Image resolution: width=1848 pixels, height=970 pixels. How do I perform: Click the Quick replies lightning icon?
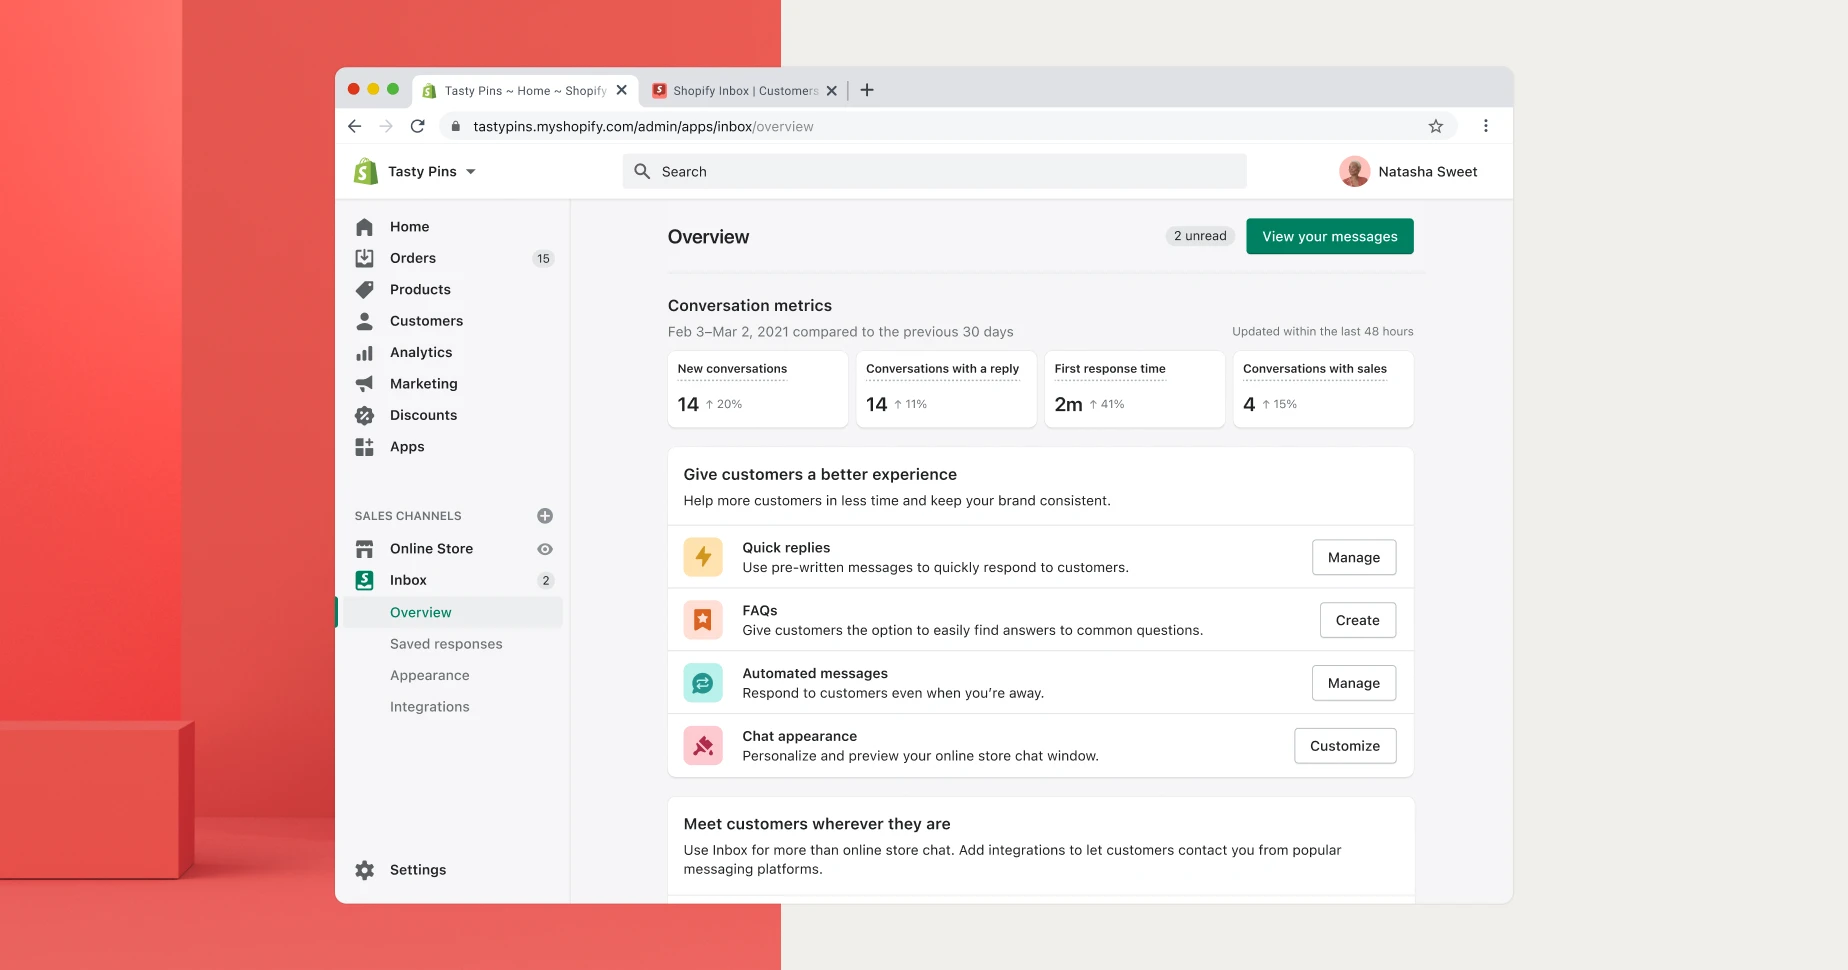click(x=703, y=557)
